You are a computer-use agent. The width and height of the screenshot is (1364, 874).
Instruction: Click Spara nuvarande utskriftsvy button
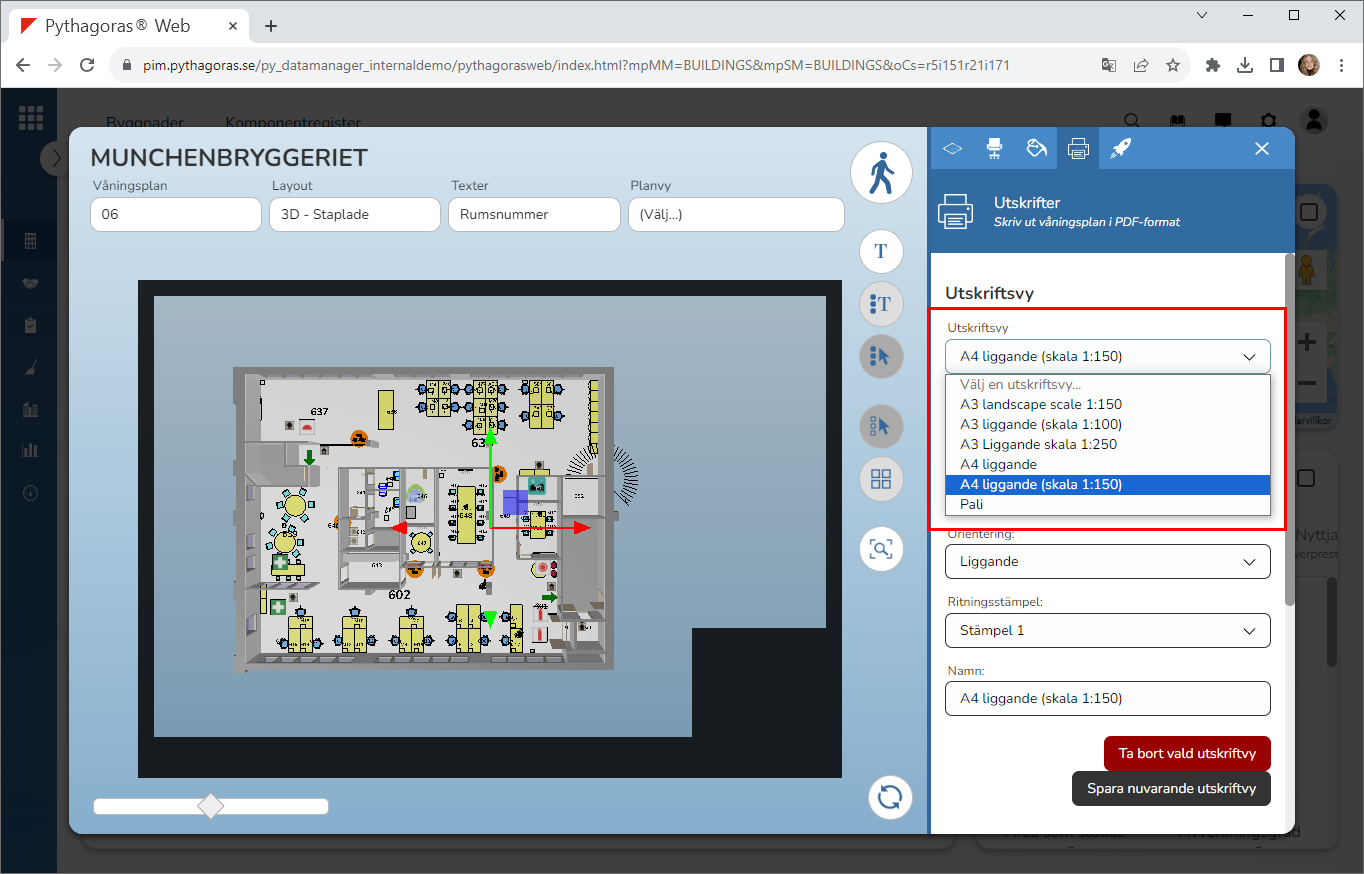point(1170,788)
